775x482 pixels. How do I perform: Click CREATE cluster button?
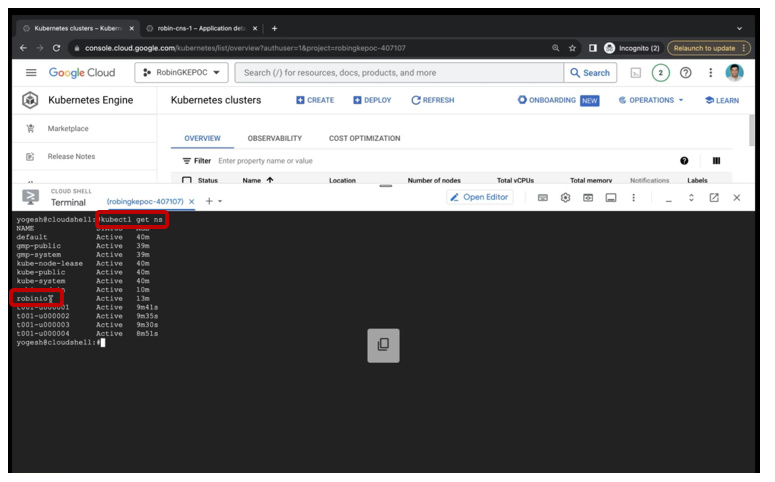click(315, 100)
